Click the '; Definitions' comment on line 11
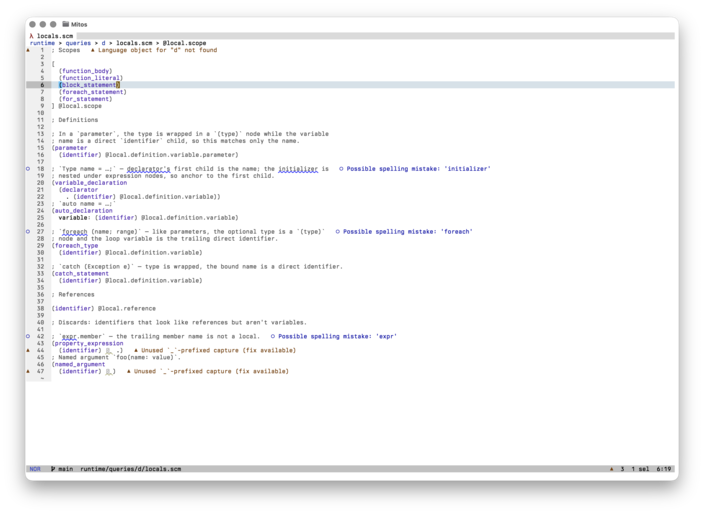Image resolution: width=704 pixels, height=514 pixels. (75, 120)
